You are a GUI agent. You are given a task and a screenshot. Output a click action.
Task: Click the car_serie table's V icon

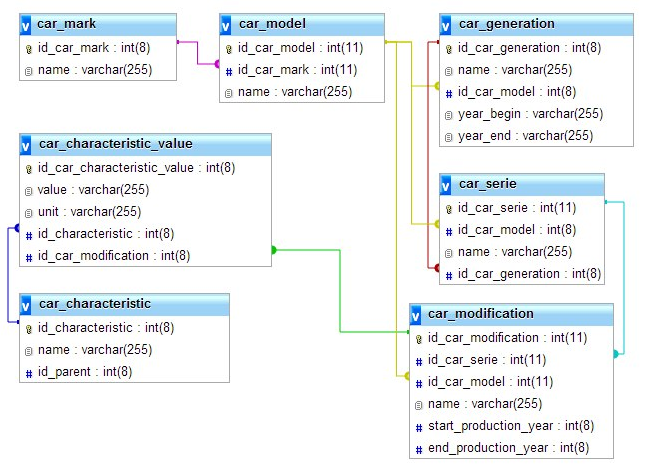[x=447, y=184]
